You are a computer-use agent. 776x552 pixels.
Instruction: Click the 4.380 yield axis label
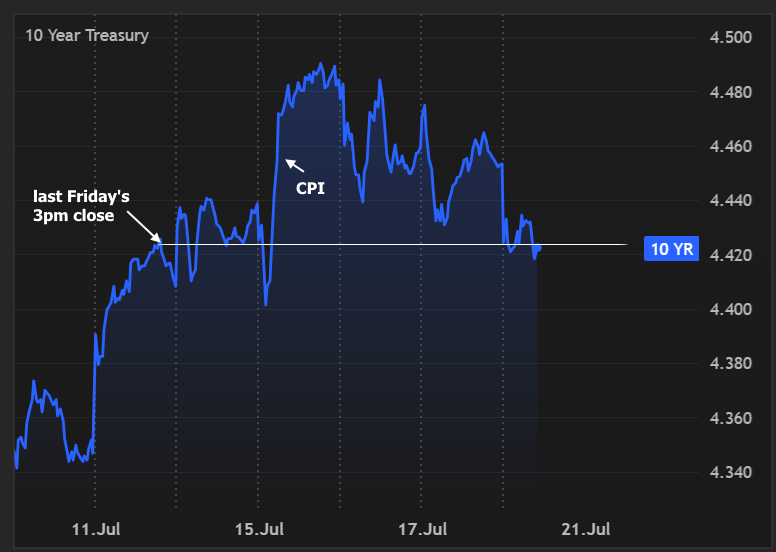(x=730, y=363)
